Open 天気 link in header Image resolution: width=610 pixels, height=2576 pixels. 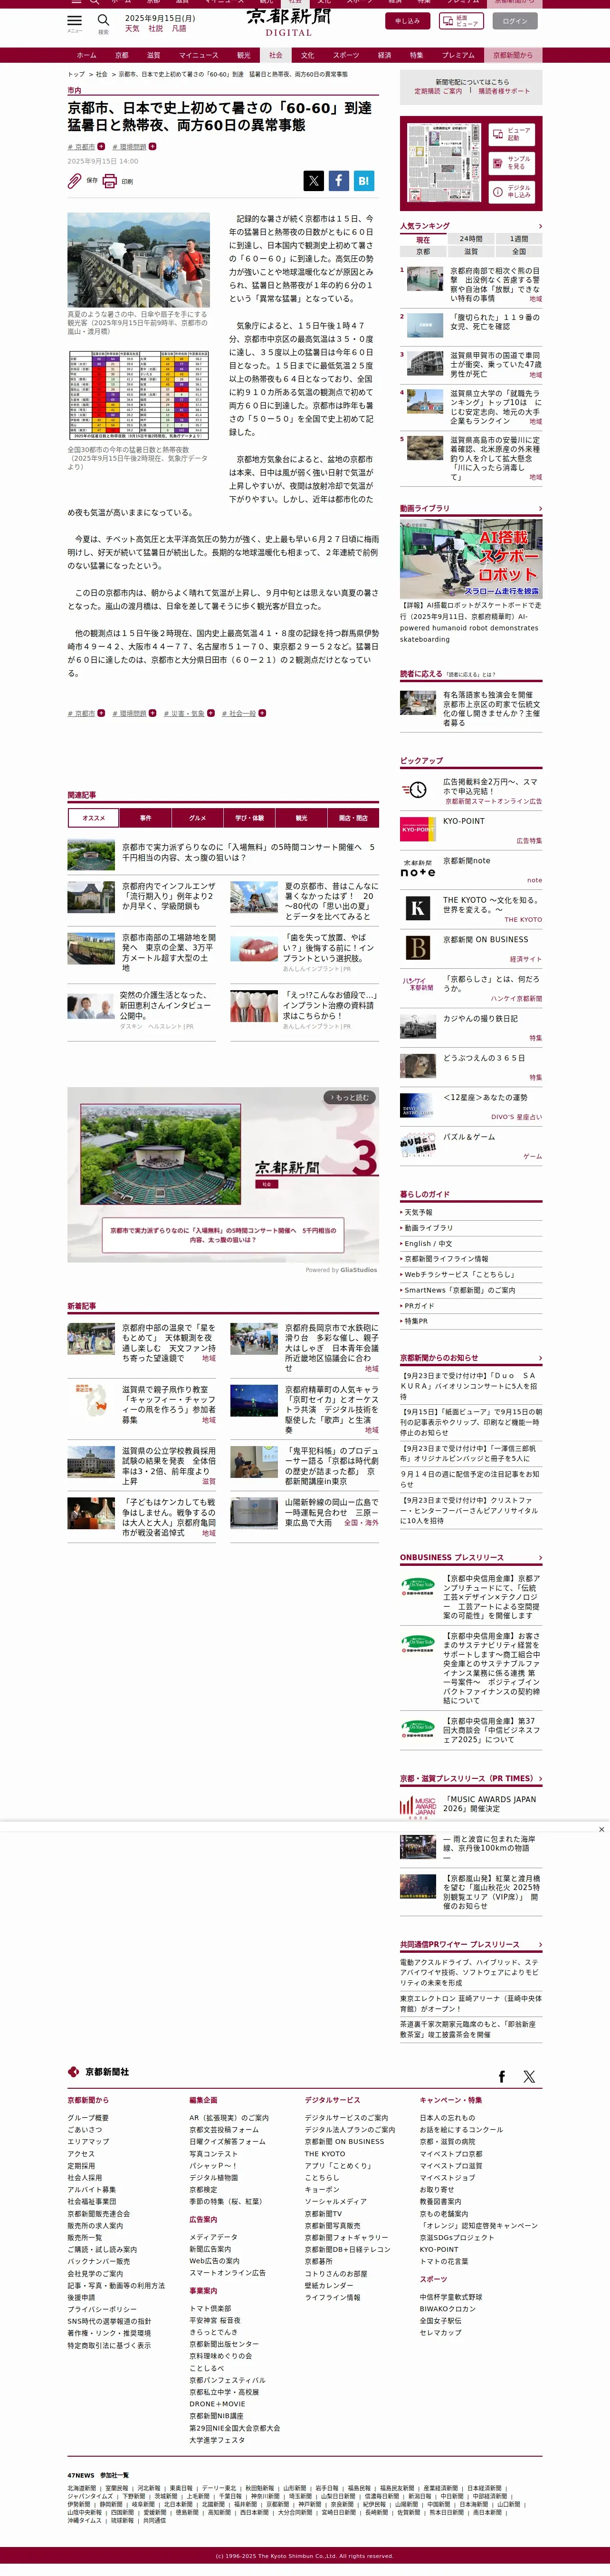(x=132, y=29)
